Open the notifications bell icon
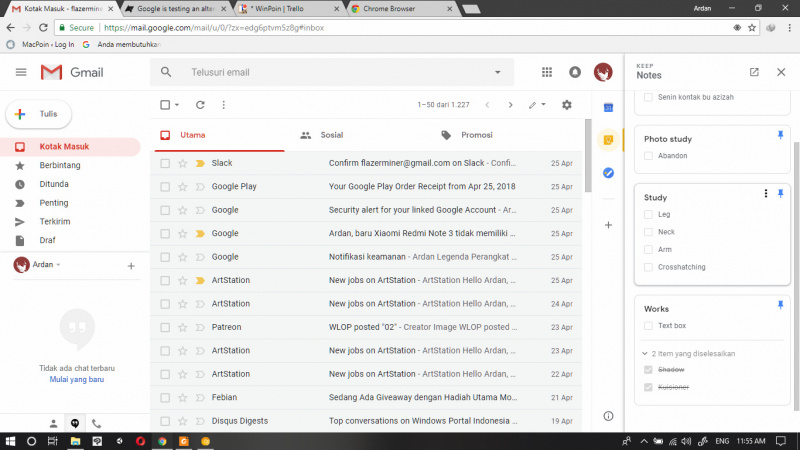 pyautogui.click(x=575, y=72)
